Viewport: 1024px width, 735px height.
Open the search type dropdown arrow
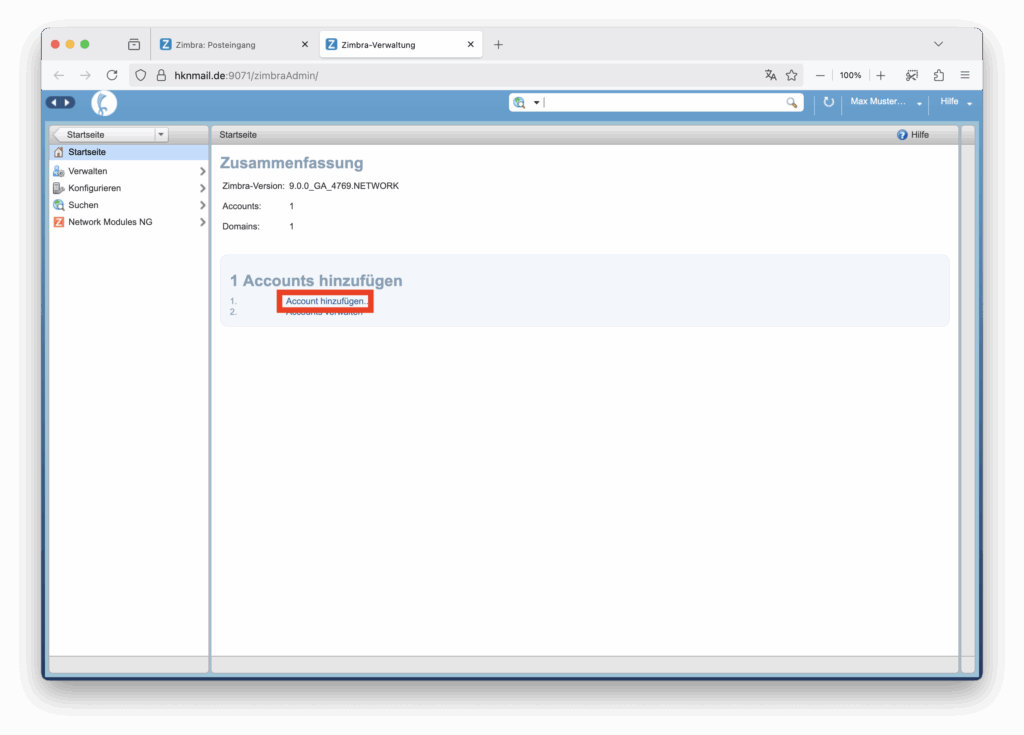[537, 103]
